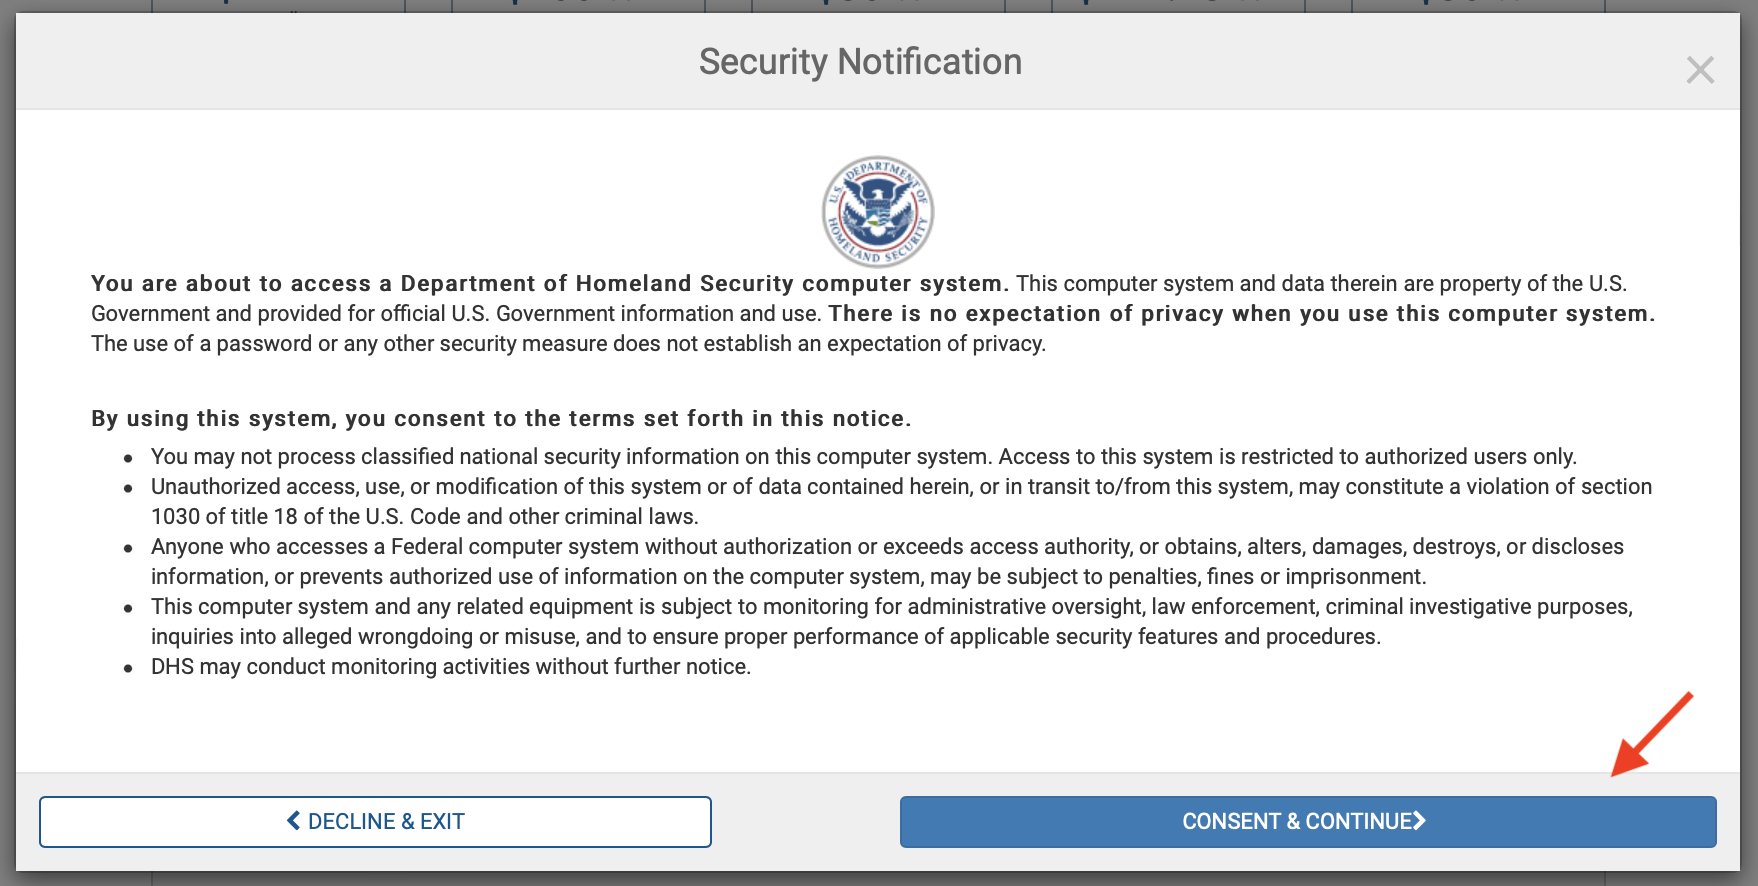The image size is (1758, 886).
Task: Click the line about penalties, fines or imprisonment
Action: [x=789, y=577]
